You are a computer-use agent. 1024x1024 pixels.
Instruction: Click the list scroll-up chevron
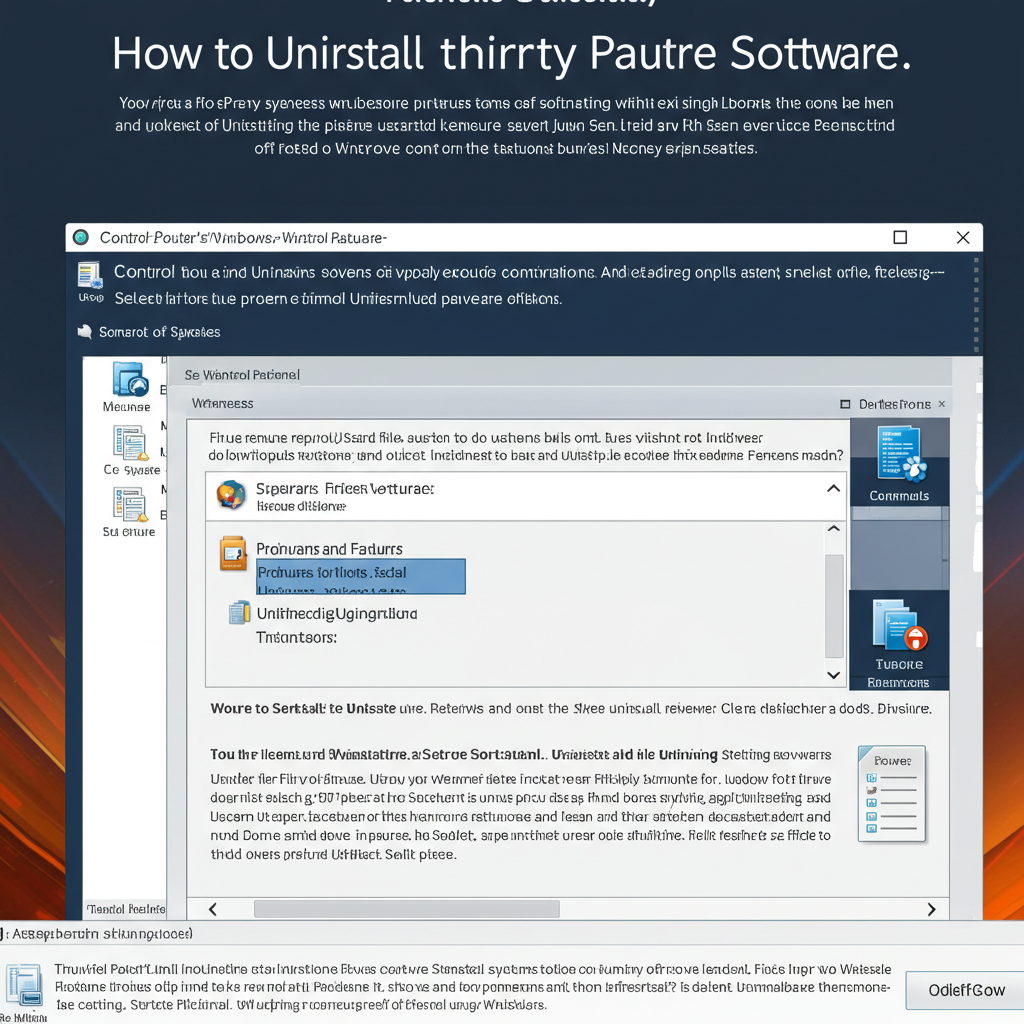834,528
